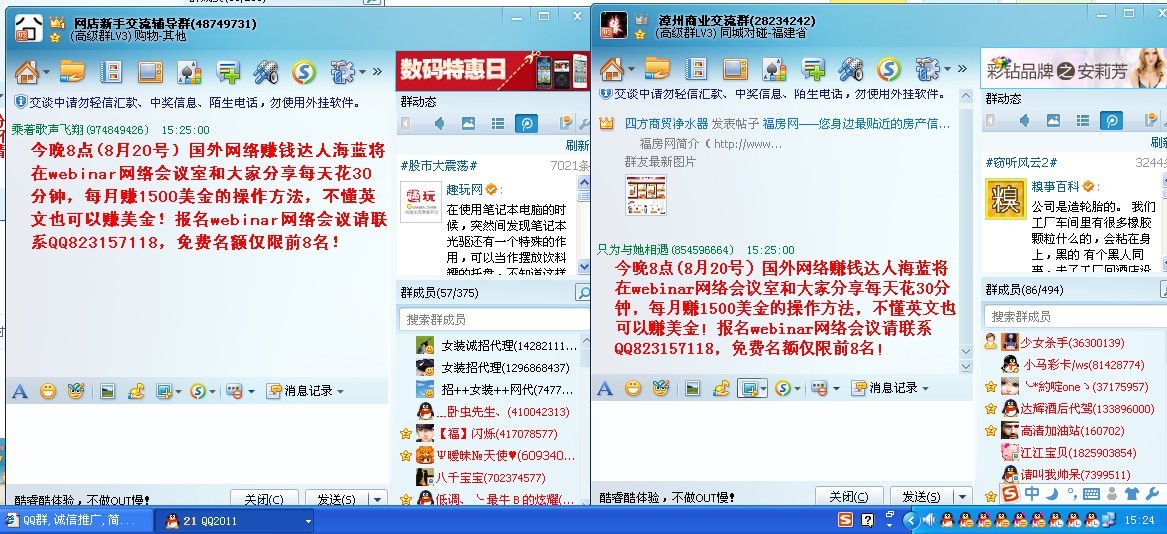The width and height of the screenshot is (1167, 534).
Task: Open microphone voice chat icon in 漳州商业交流群 window
Action: (851, 69)
